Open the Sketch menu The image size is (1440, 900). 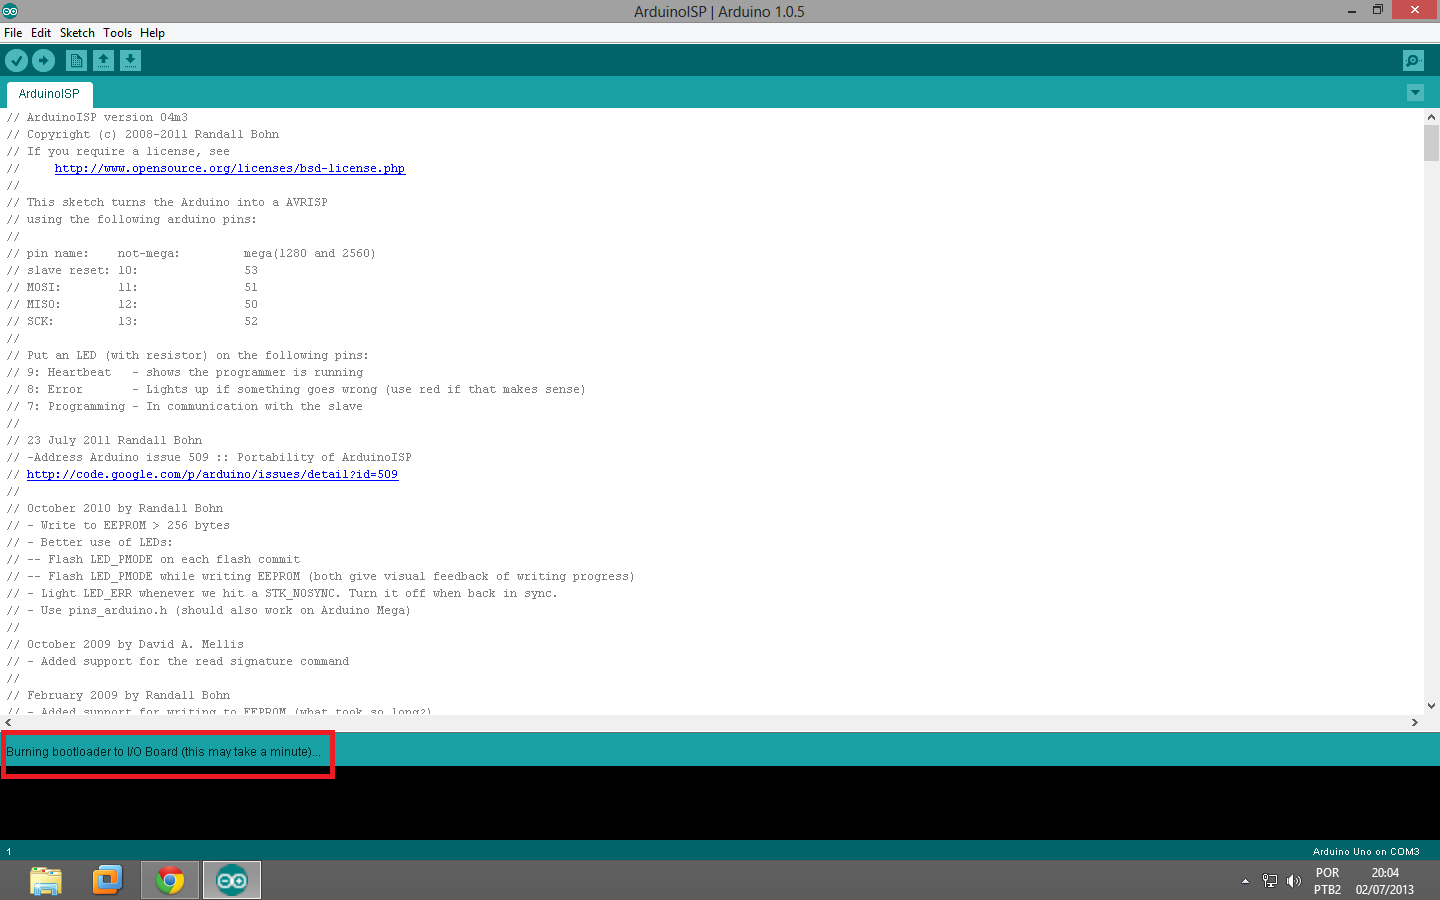77,32
